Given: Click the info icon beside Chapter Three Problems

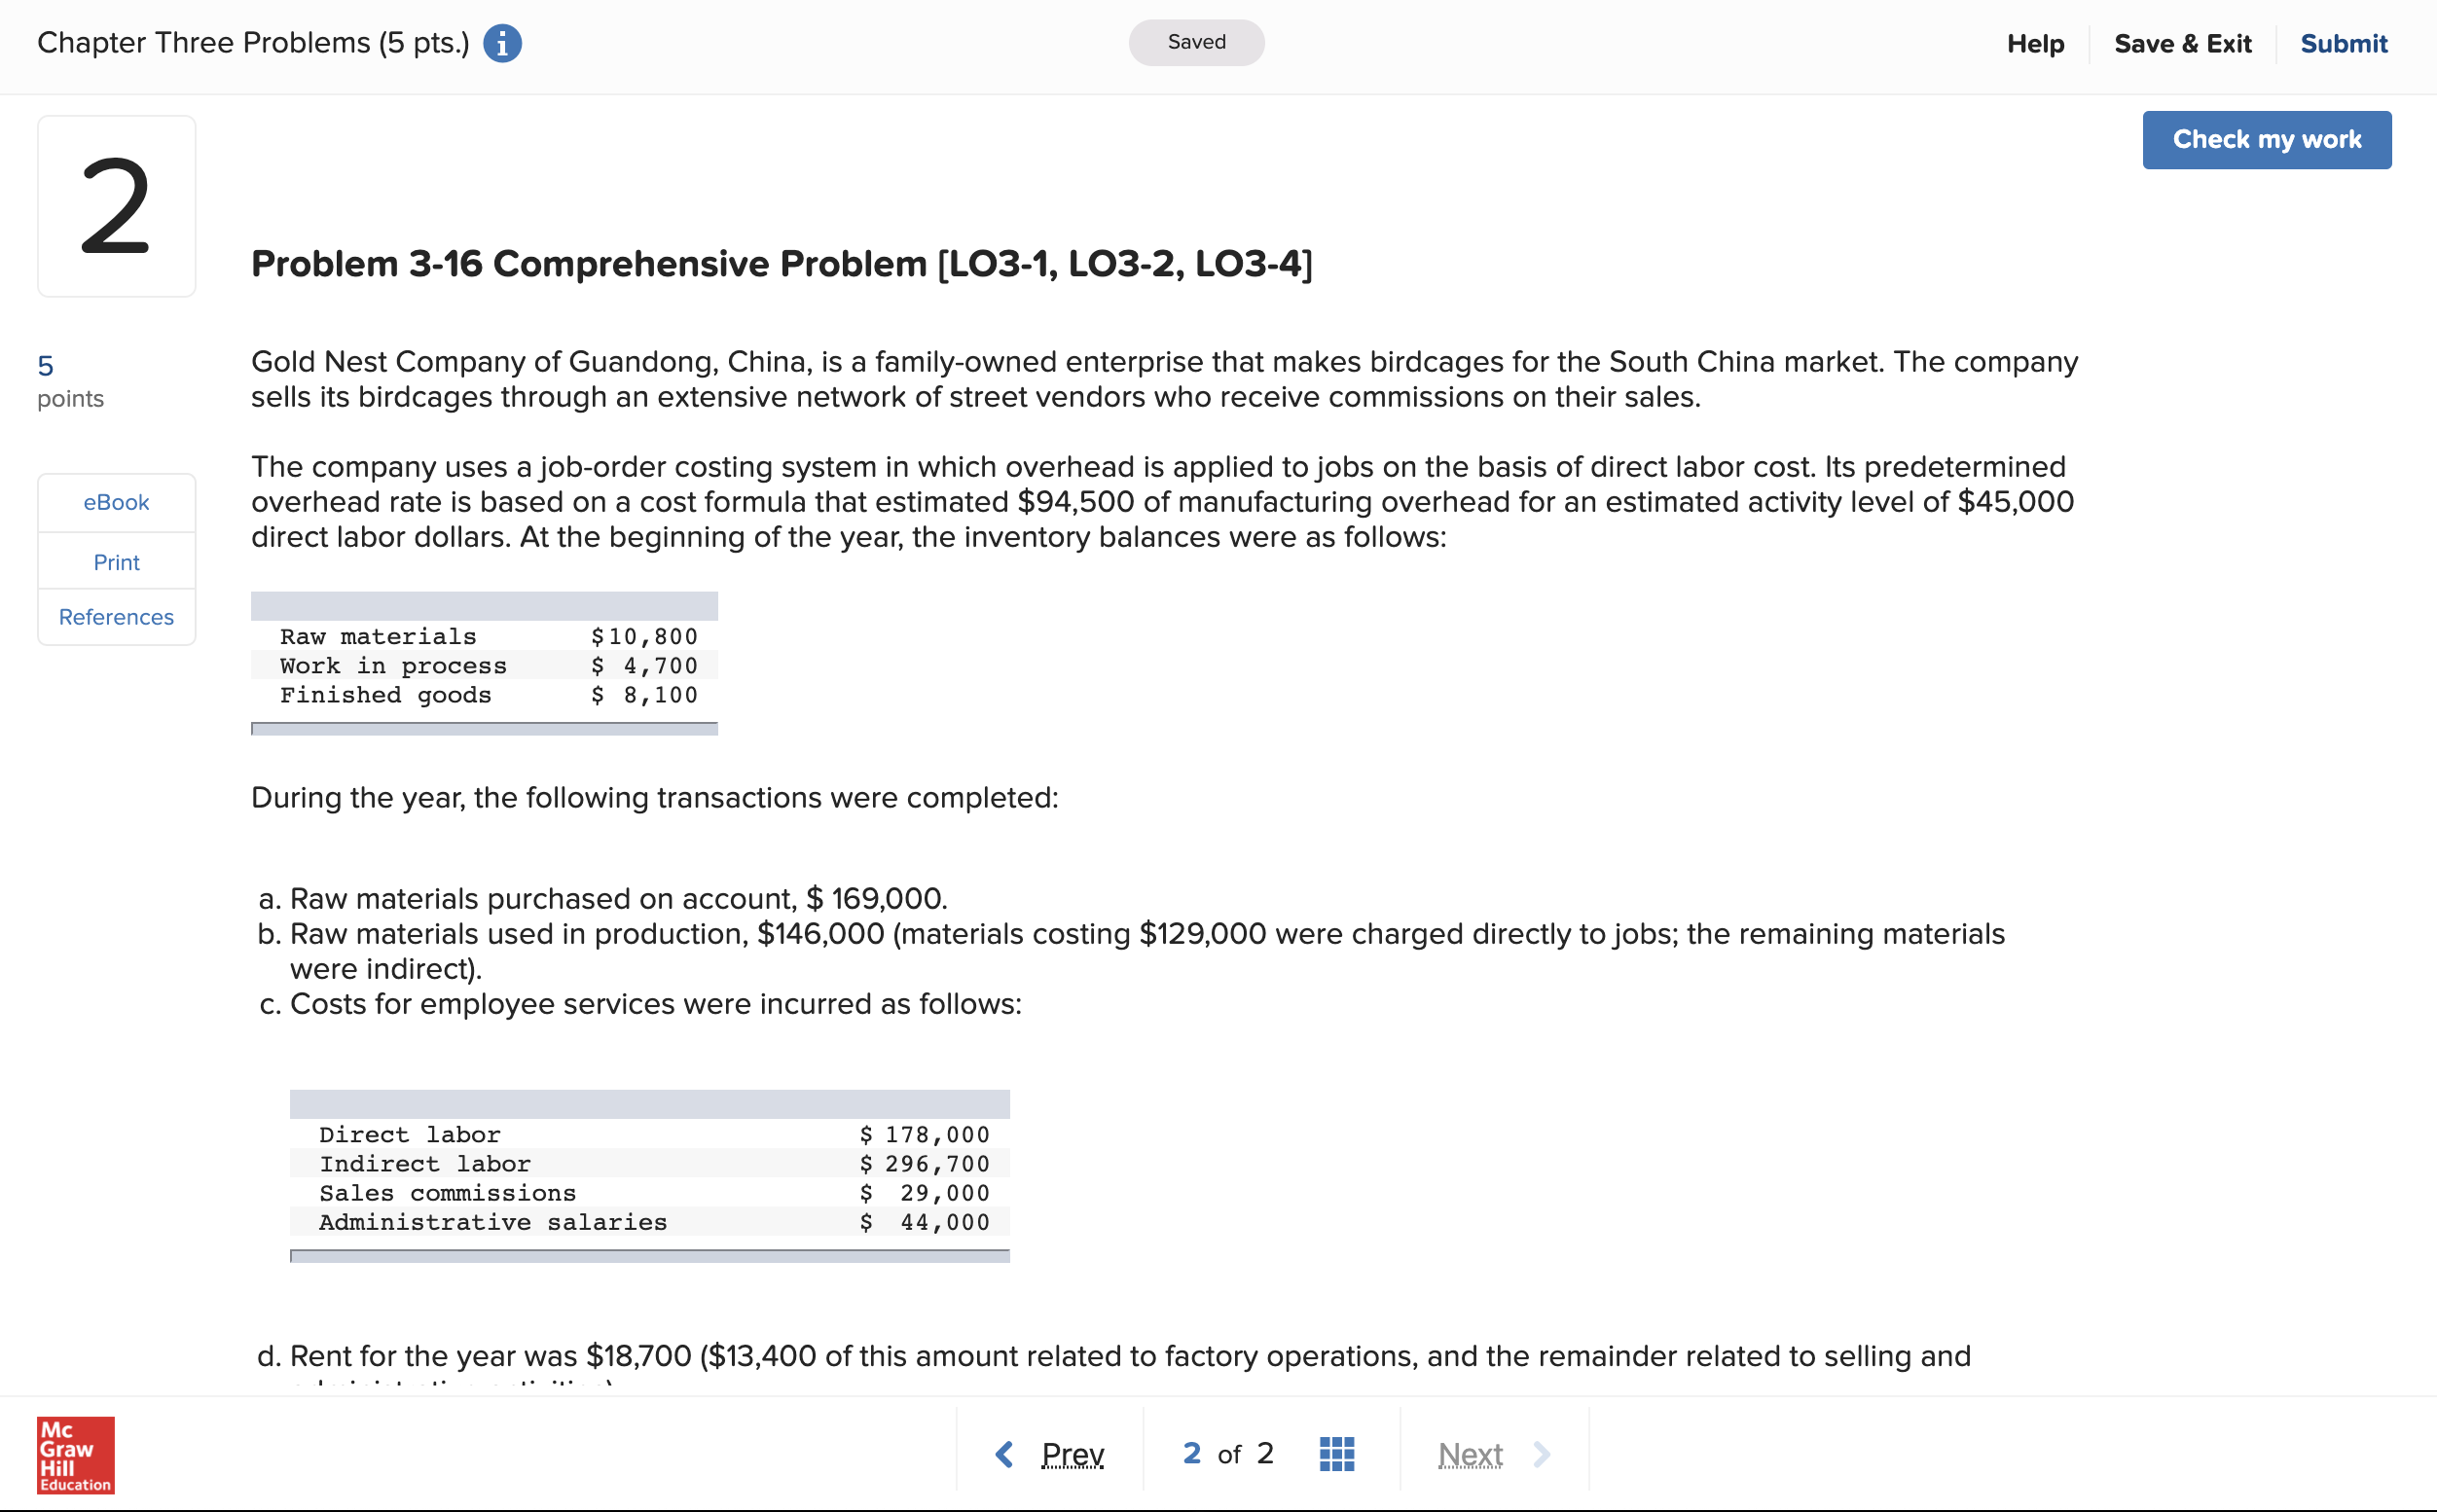Looking at the screenshot, I should coord(501,43).
